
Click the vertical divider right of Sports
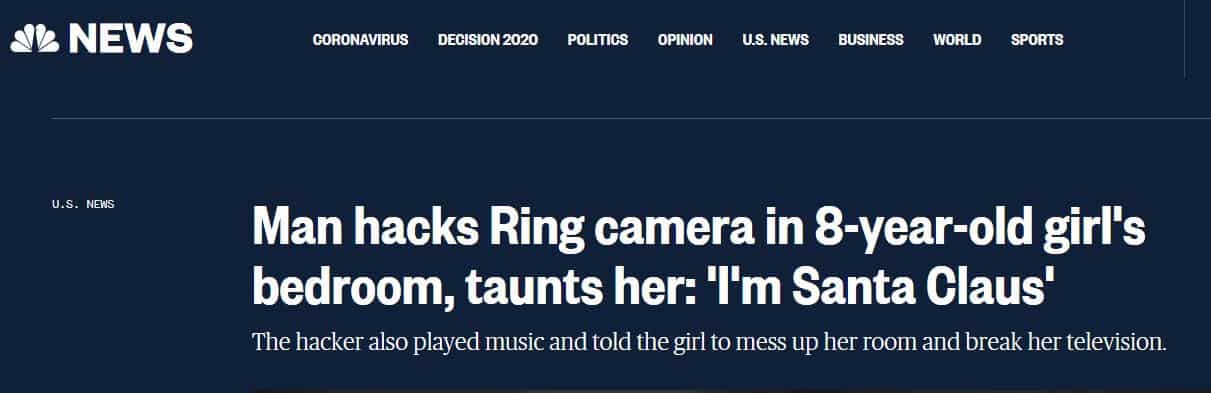pyautogui.click(x=1184, y=38)
